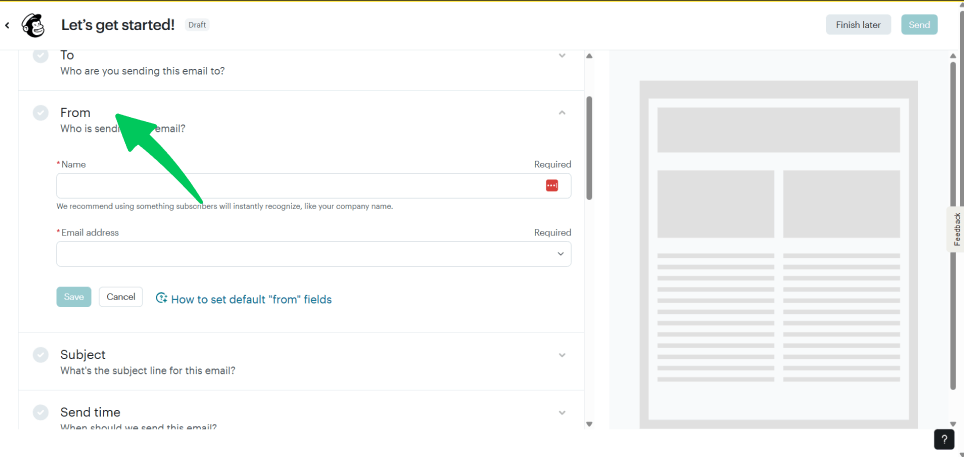Click into the Name input field
This screenshot has height=457, width=964.
[314, 186]
